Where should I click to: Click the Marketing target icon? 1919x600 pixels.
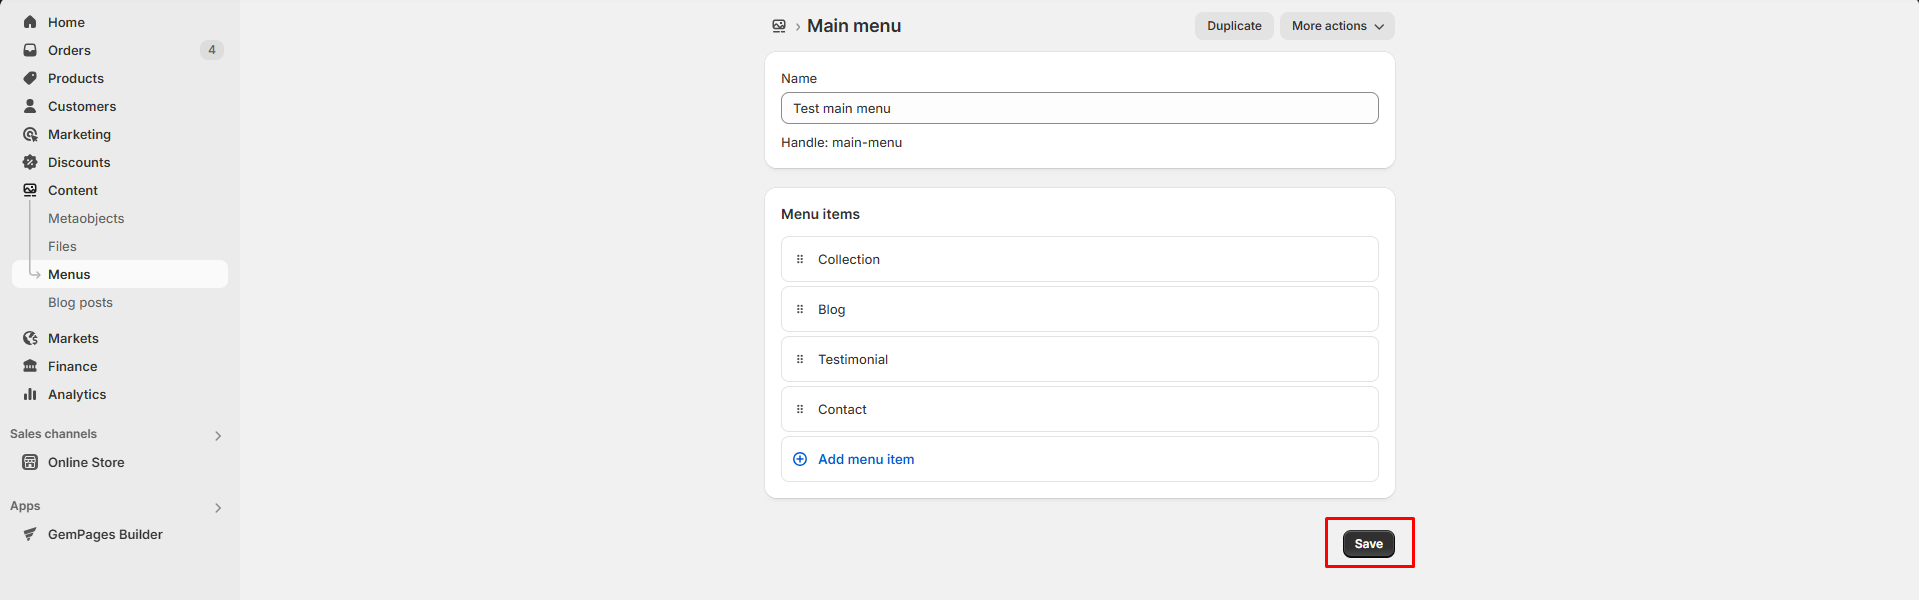coord(30,134)
